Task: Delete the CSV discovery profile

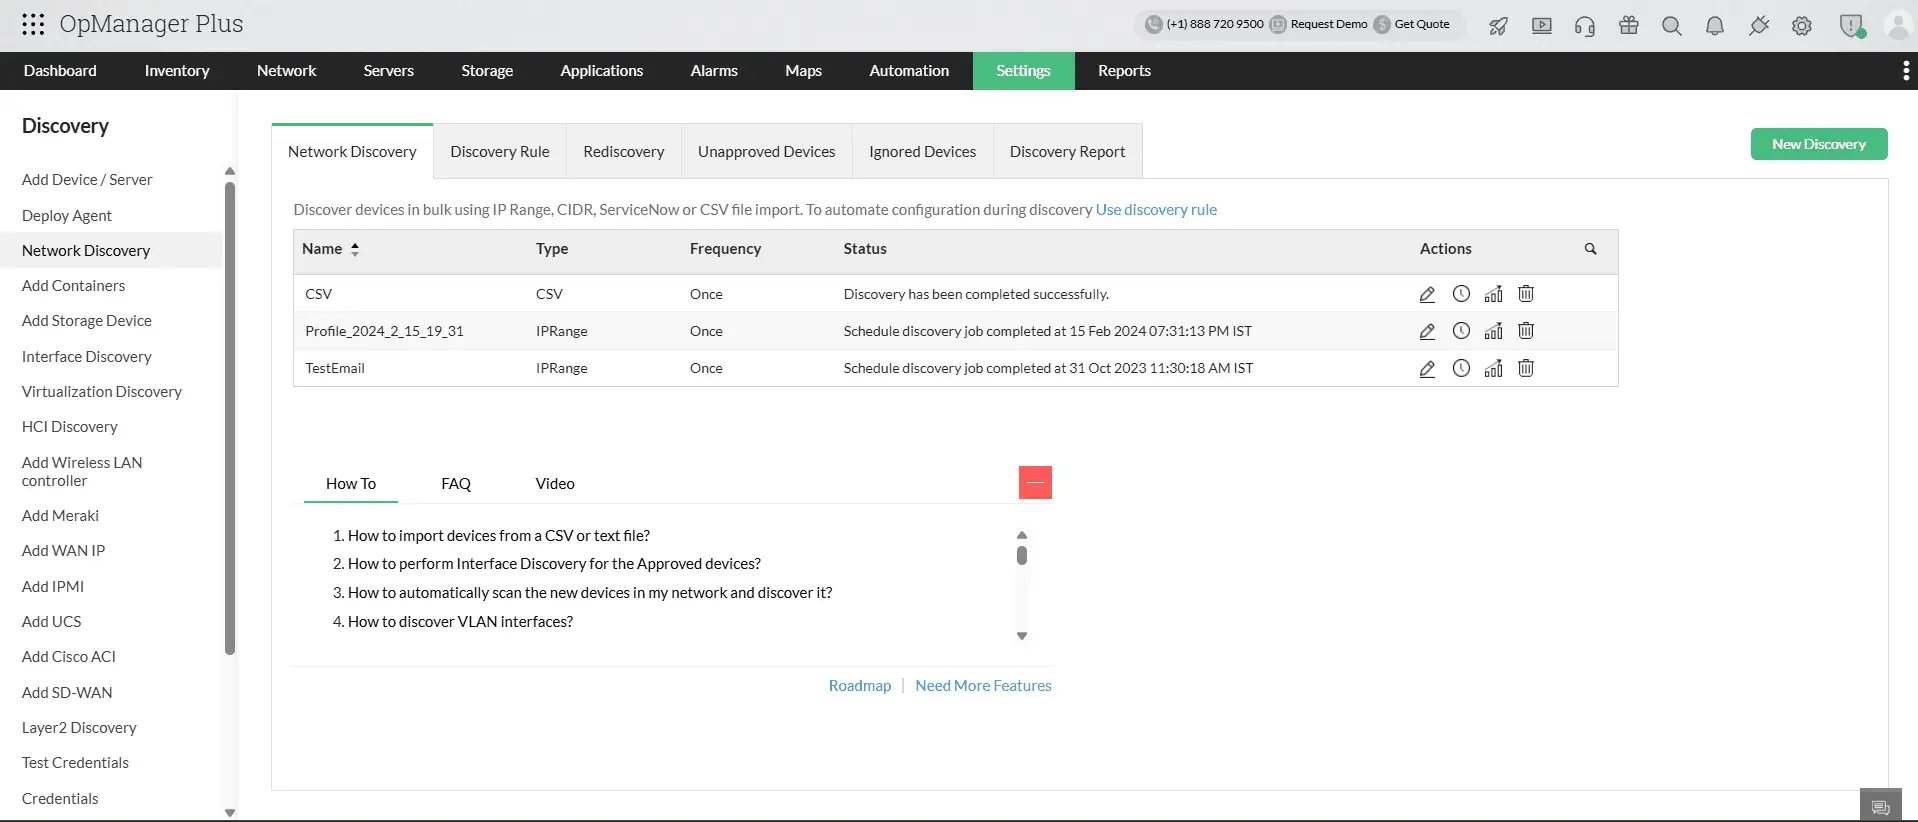Action: point(1526,294)
